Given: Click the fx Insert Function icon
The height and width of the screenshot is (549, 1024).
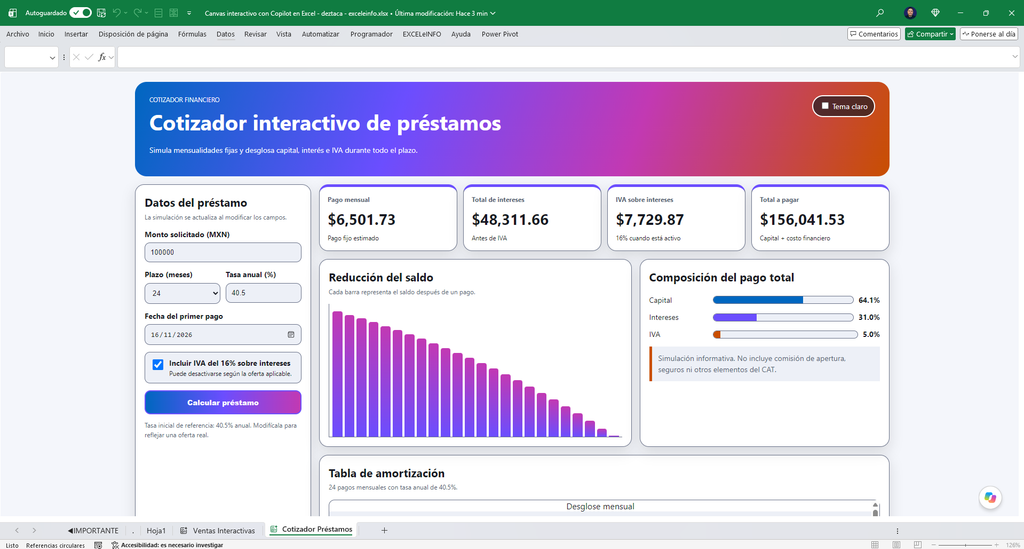Looking at the screenshot, I should click(103, 57).
